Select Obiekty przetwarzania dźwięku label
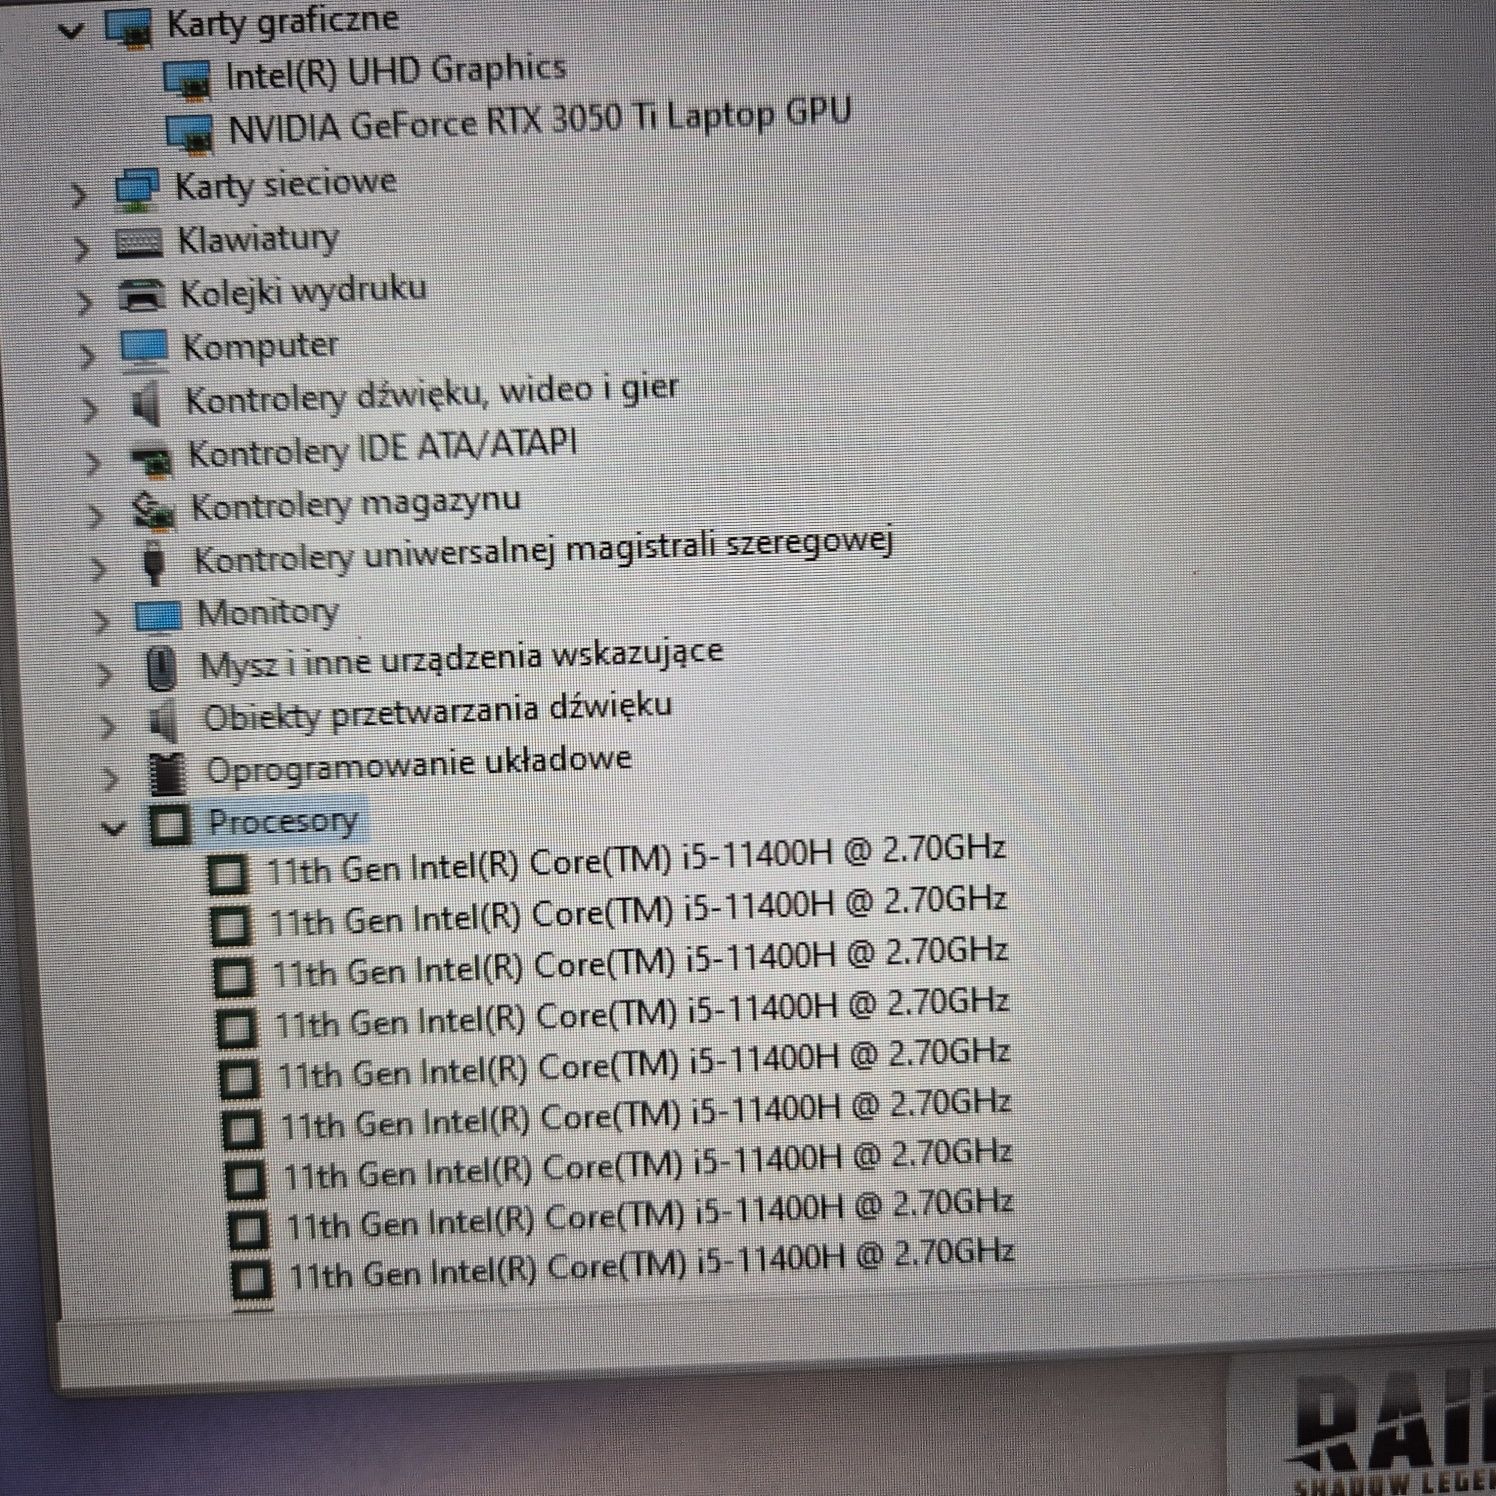 pyautogui.click(x=438, y=712)
